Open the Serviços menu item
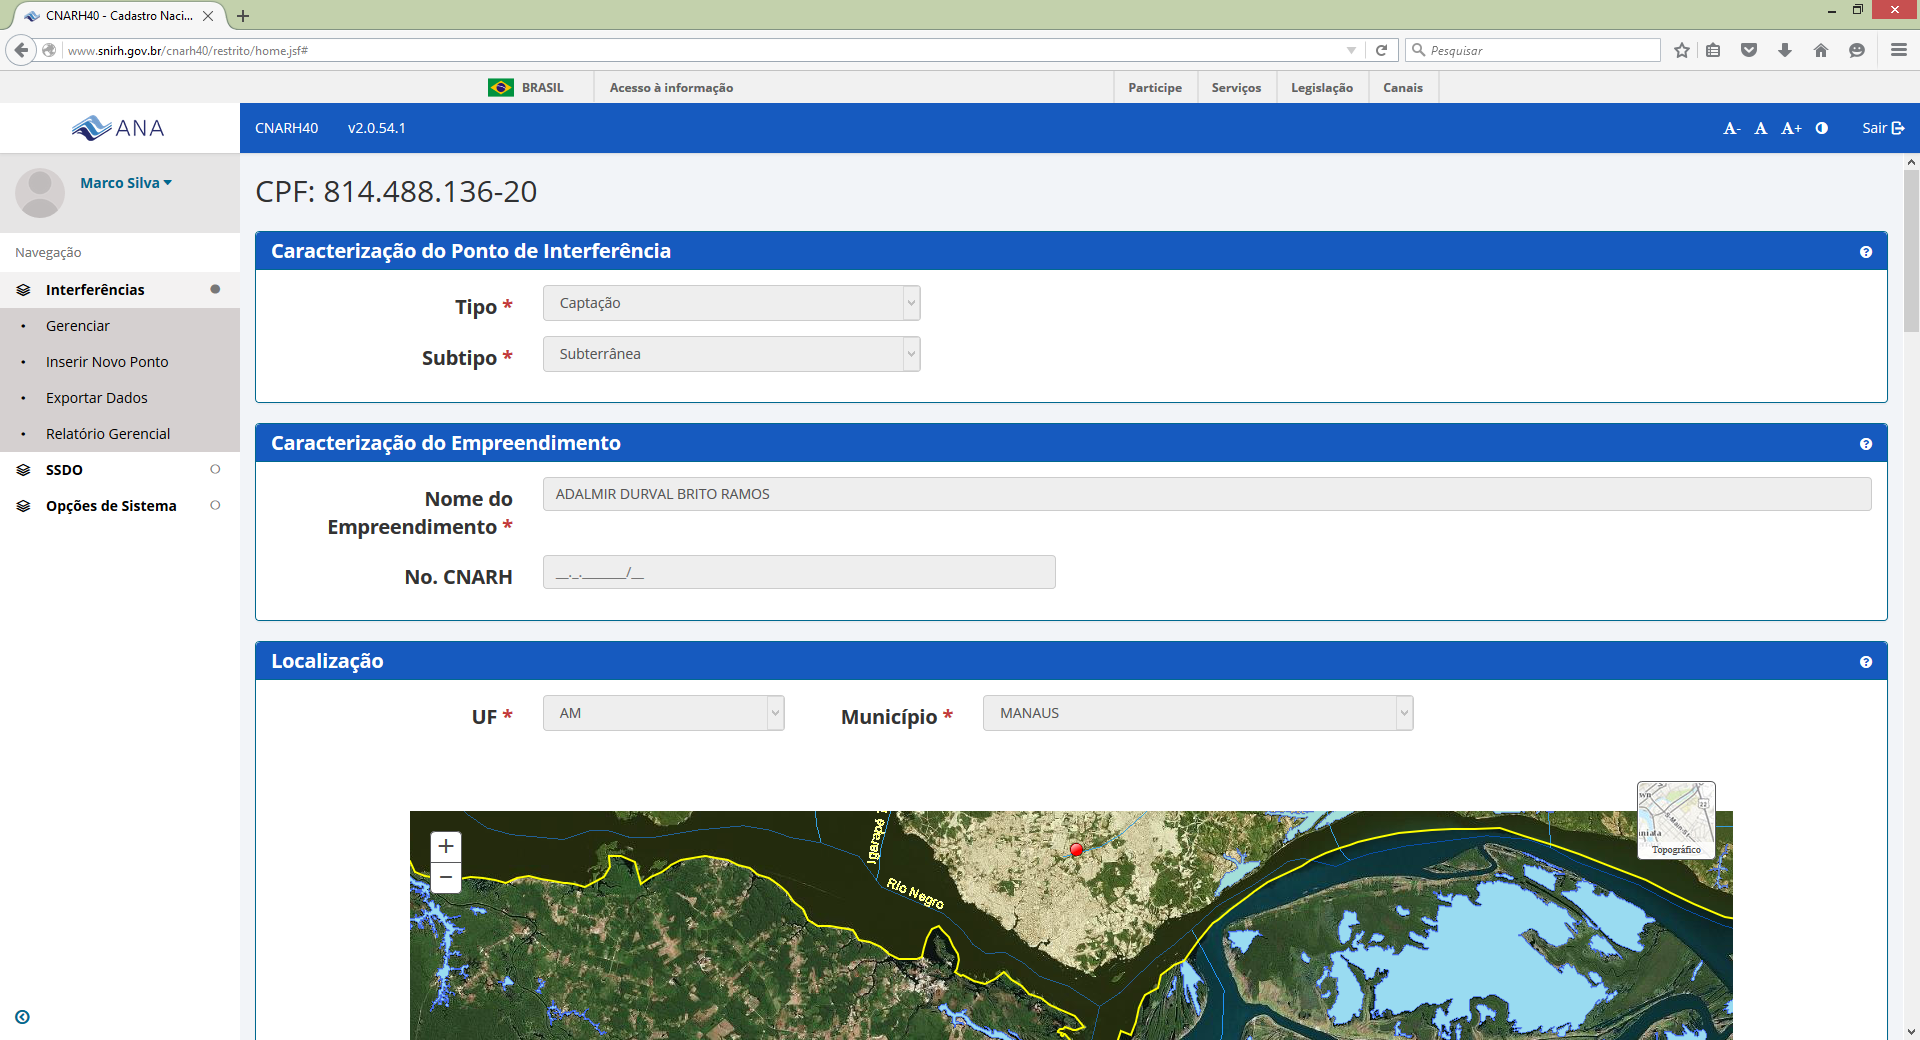Viewport: 1920px width, 1040px height. pyautogui.click(x=1236, y=88)
